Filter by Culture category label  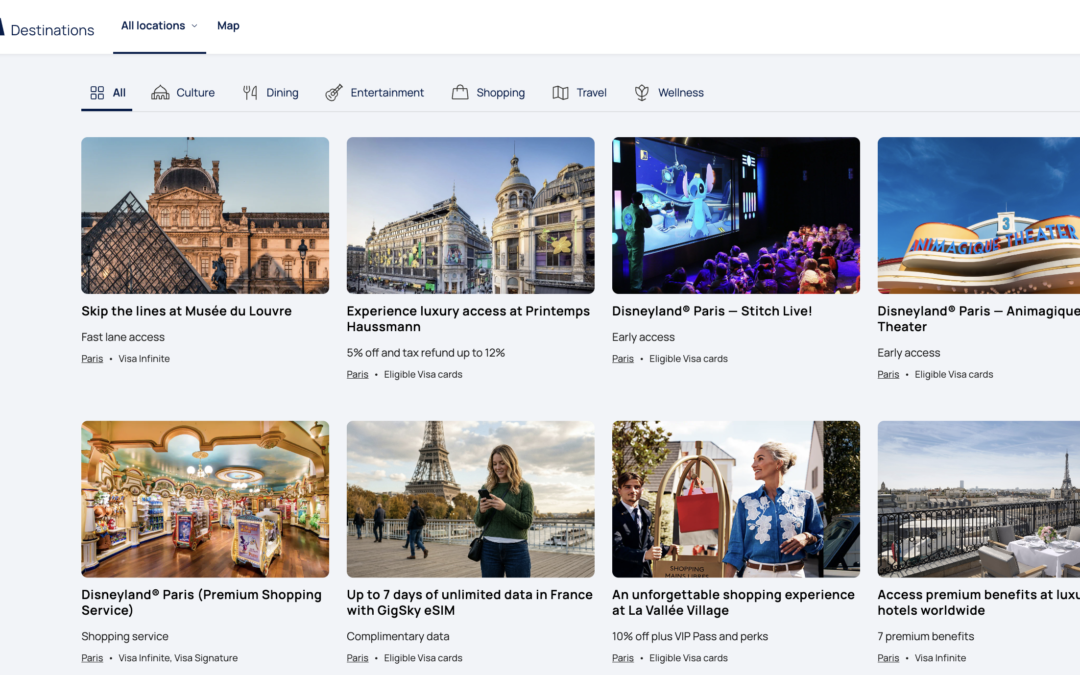196,92
